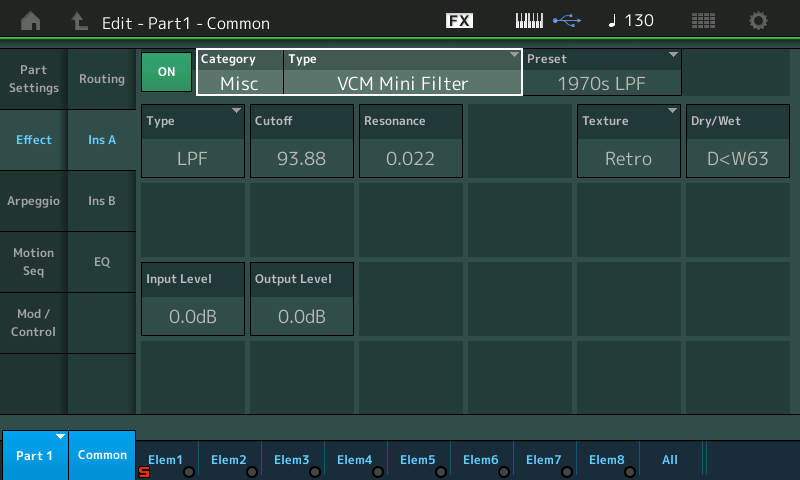This screenshot has height=480, width=800.
Task: Select the Cutoff value 93.88
Action: (301, 141)
